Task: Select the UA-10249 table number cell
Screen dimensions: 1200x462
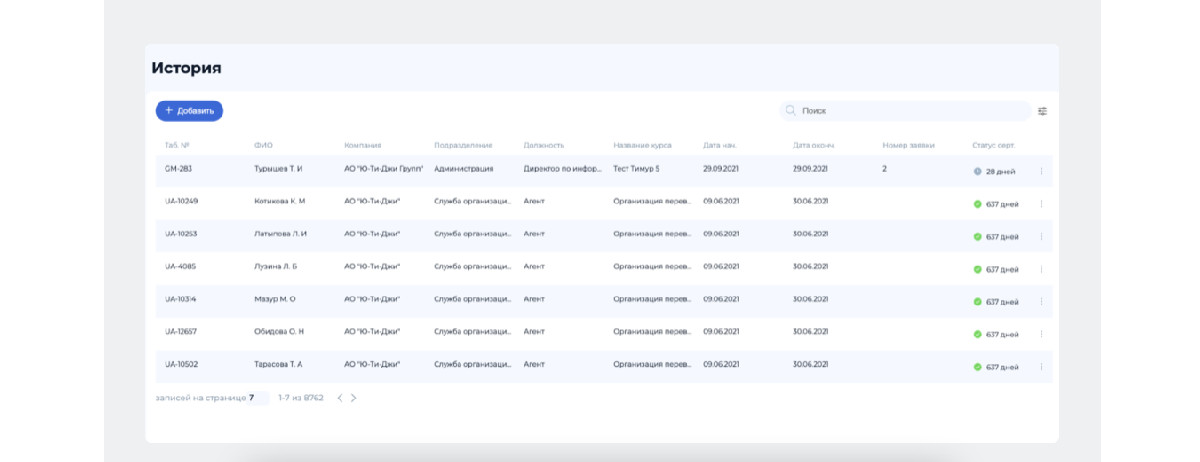Action: tap(181, 201)
